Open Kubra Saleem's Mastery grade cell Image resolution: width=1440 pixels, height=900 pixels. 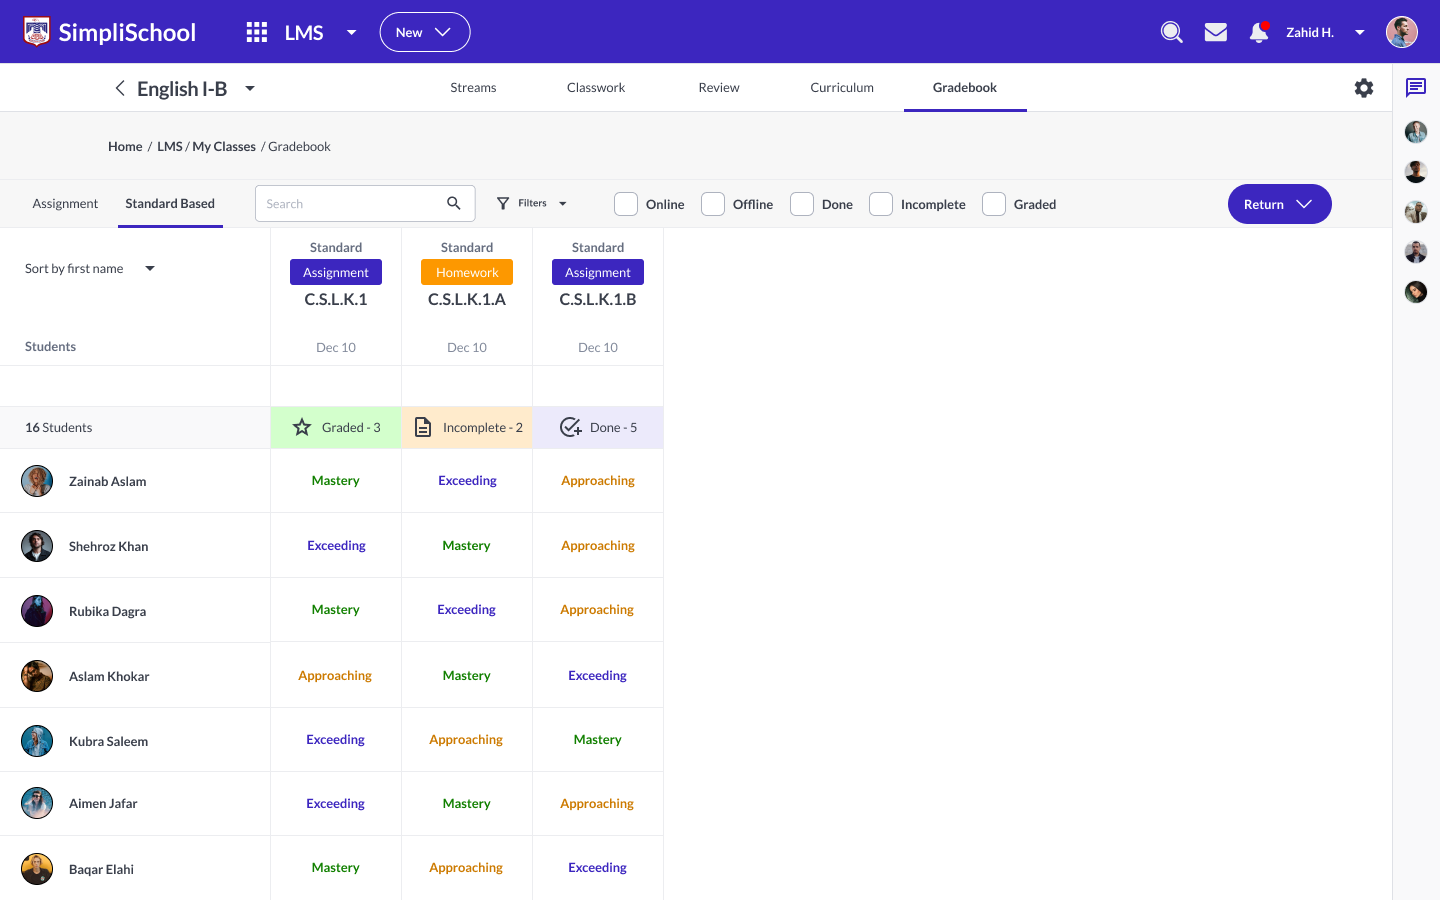(598, 740)
